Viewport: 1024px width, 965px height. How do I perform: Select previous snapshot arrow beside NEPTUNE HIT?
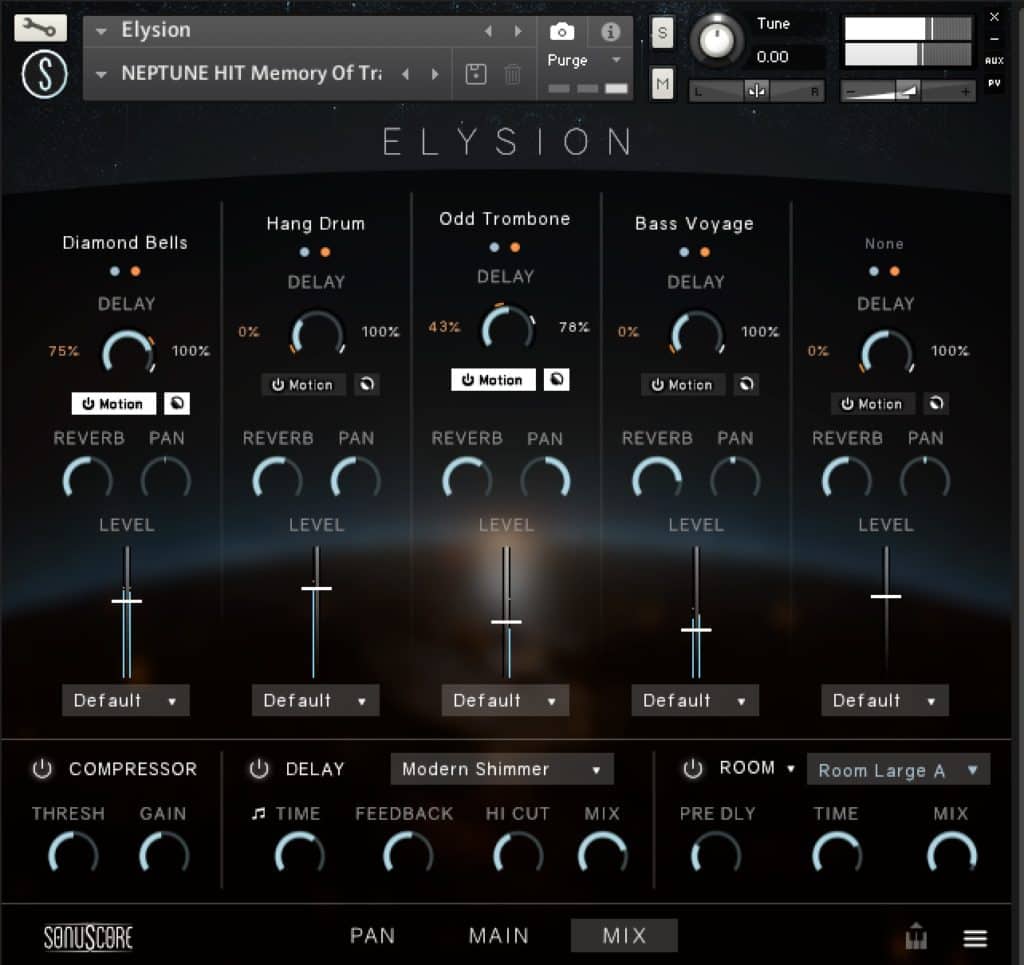406,74
